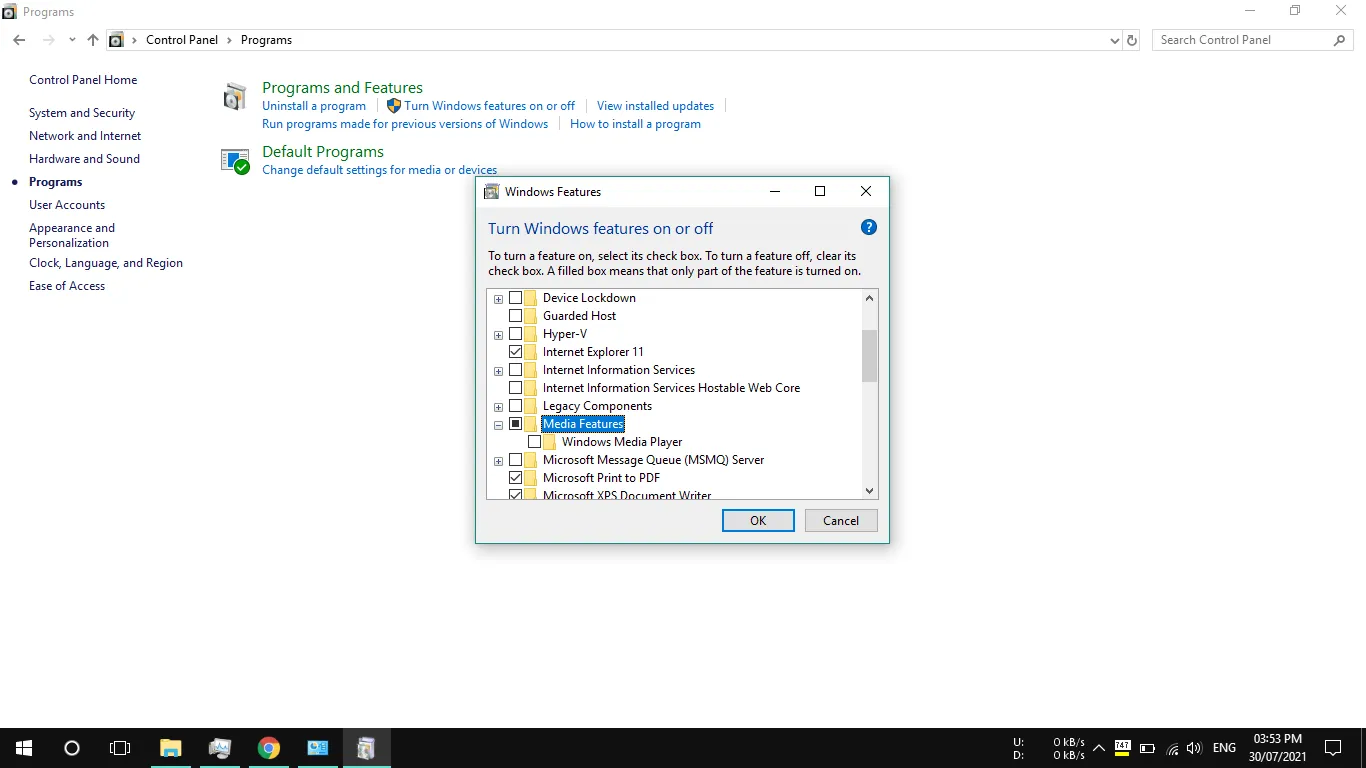Focus the Search Control Panel field
Image resolution: width=1366 pixels, height=768 pixels.
(x=1253, y=40)
